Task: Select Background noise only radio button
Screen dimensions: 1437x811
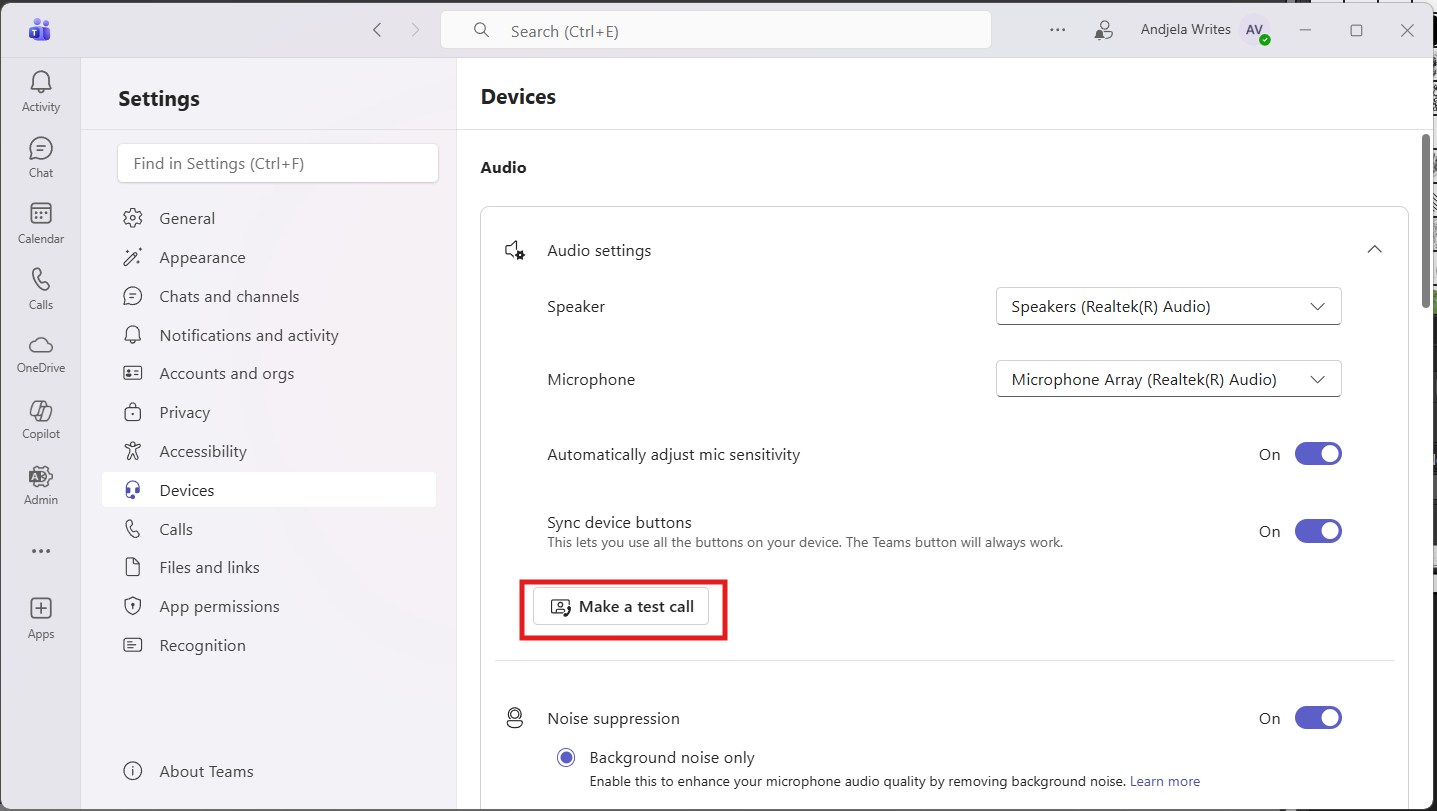Action: pyautogui.click(x=566, y=758)
